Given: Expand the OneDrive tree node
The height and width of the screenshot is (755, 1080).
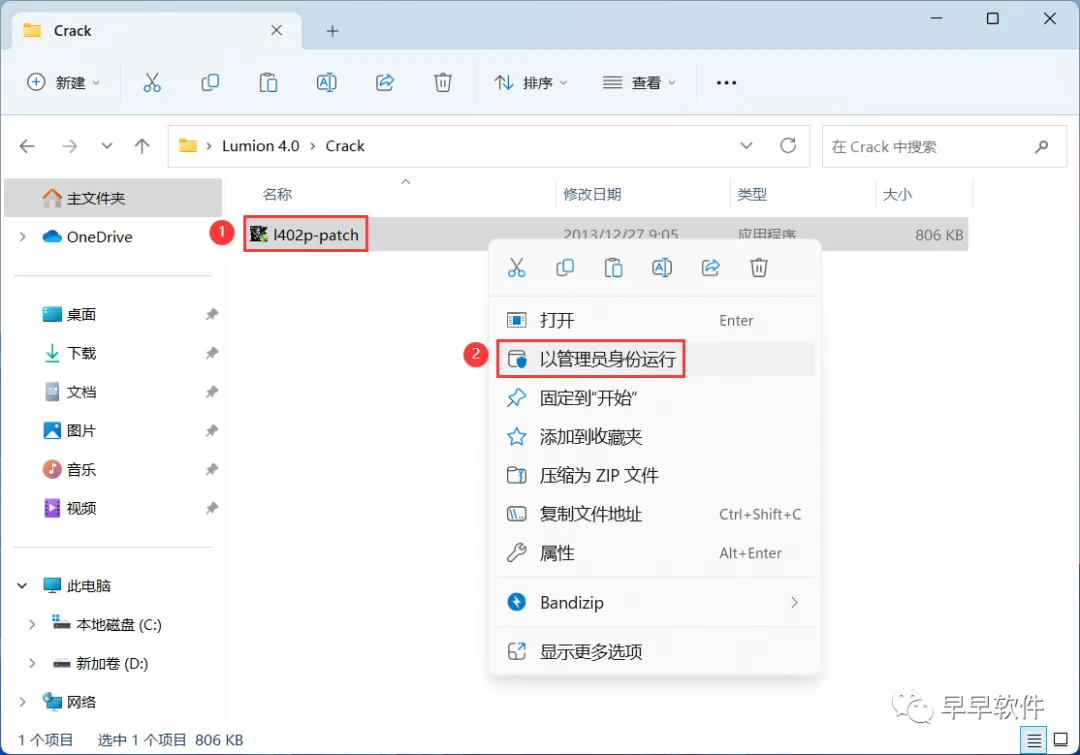Looking at the screenshot, I should 23,237.
